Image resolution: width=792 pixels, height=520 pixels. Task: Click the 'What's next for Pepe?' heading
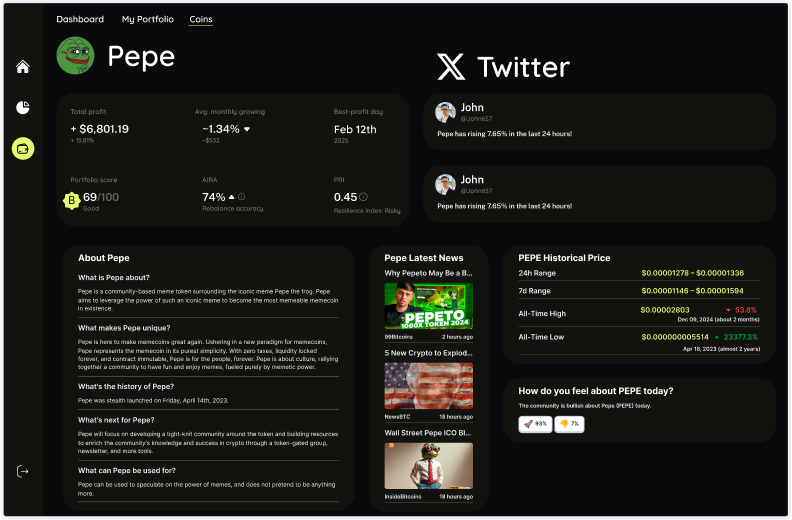click(116, 420)
